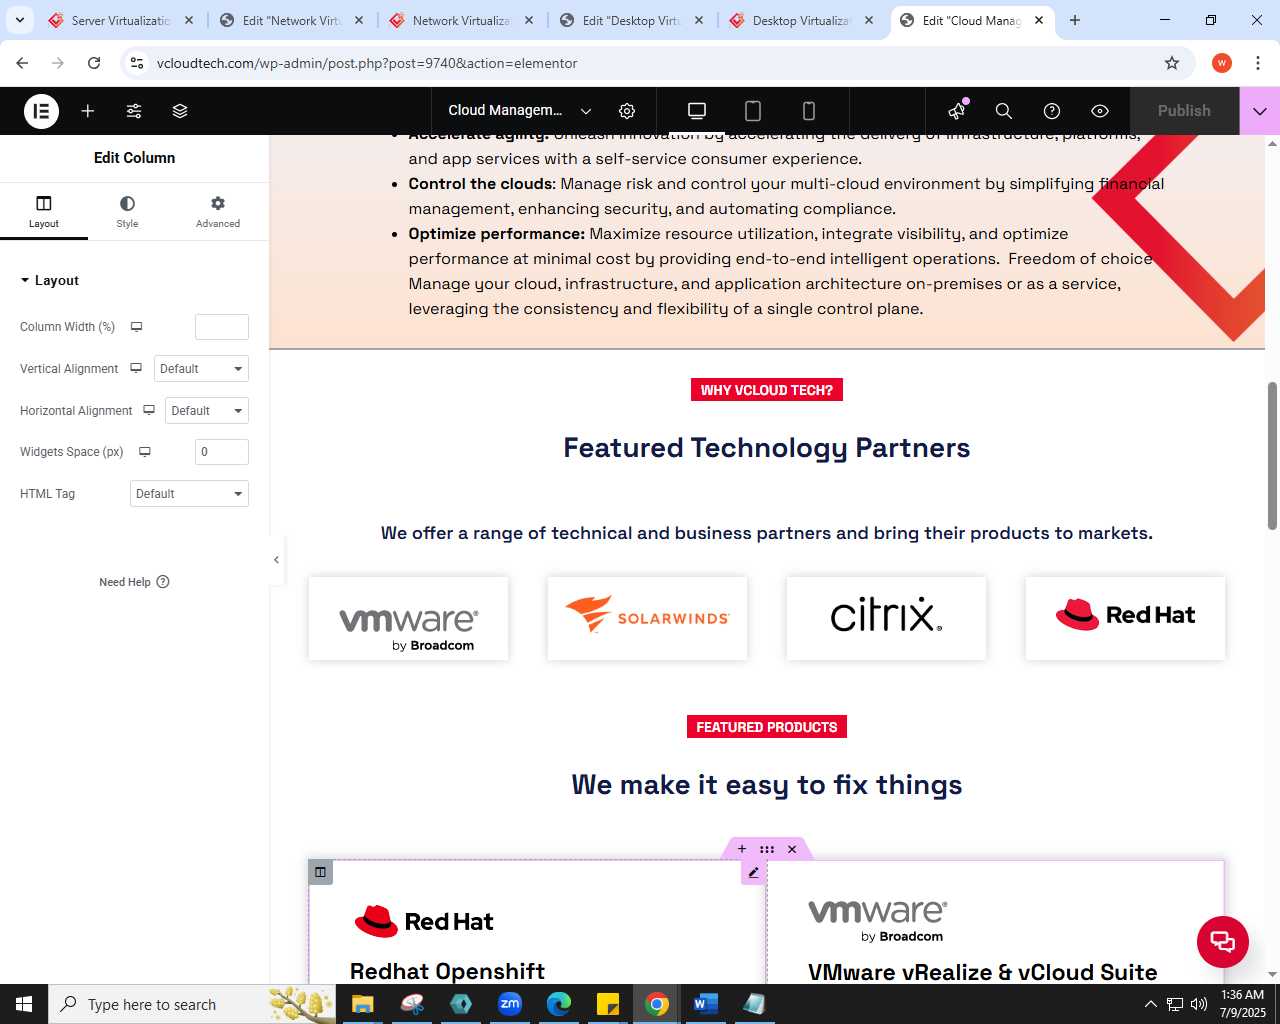Screen dimensions: 1280x1024
Task: Reload the page
Action: coord(94,63)
